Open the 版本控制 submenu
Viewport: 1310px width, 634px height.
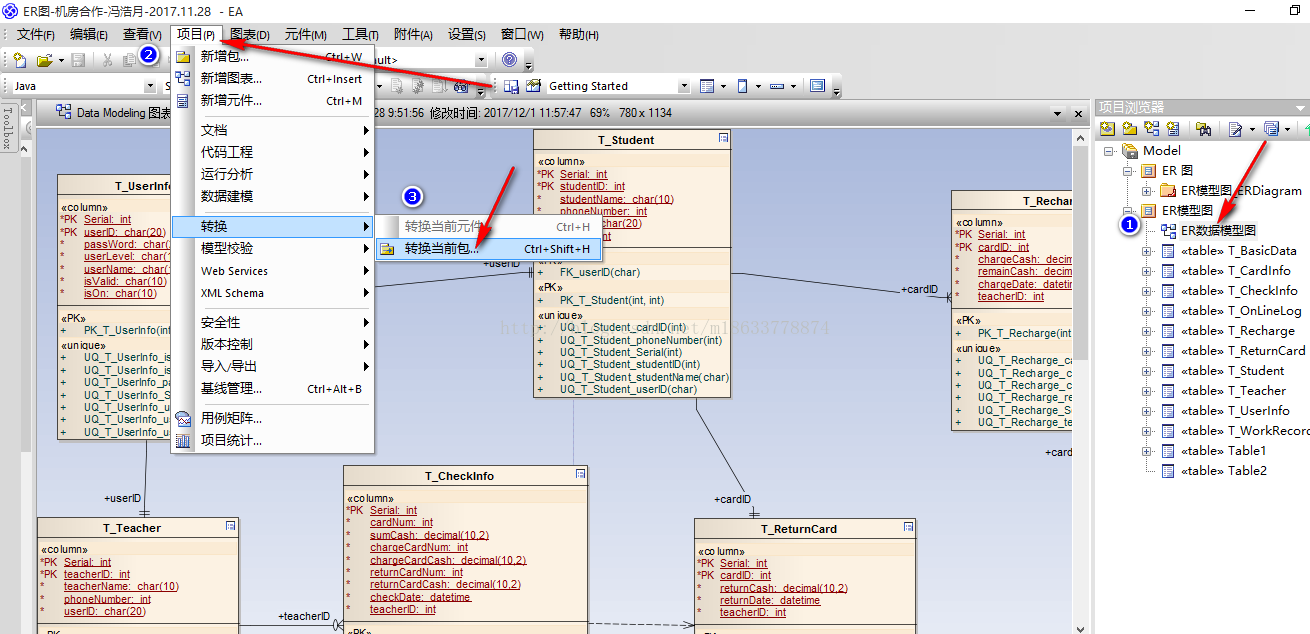point(272,344)
